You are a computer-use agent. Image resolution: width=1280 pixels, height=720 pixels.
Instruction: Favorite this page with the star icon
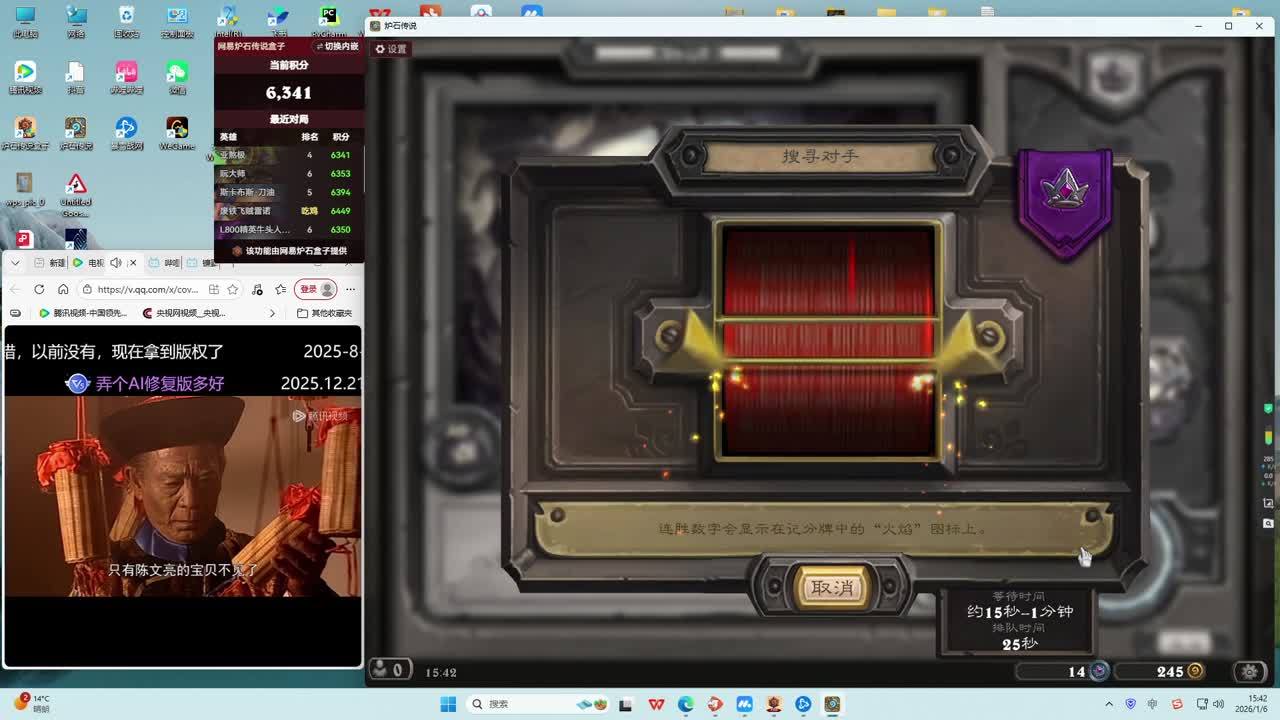(x=232, y=289)
